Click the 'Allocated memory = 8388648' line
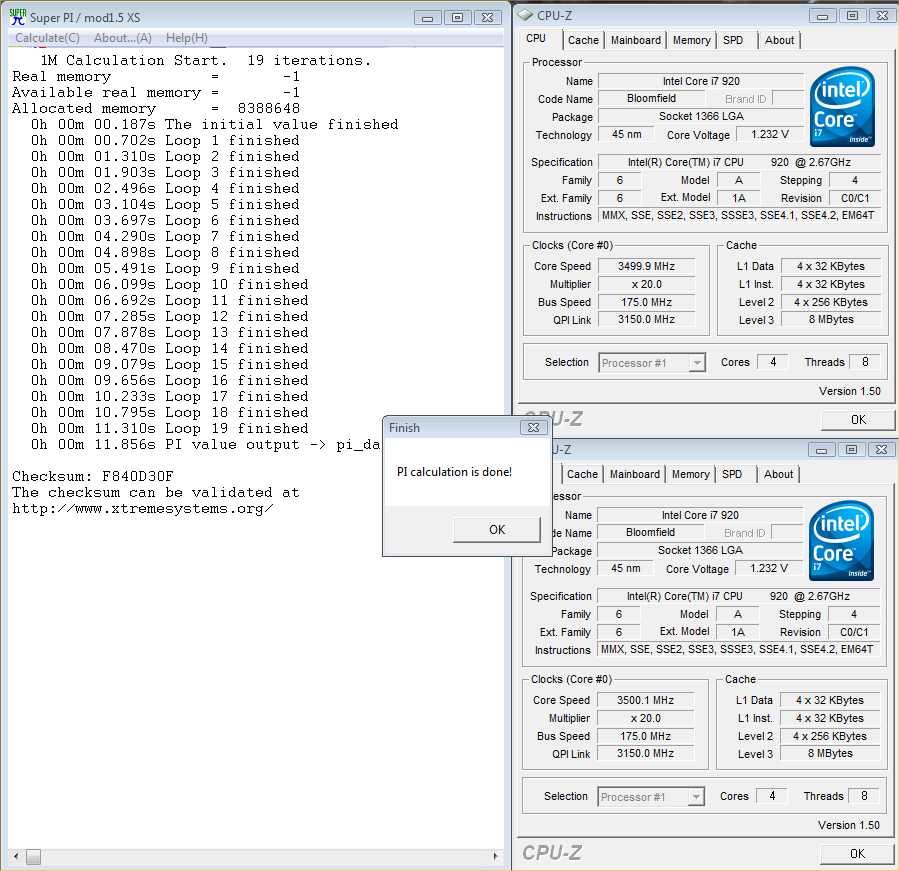Screen dimensions: 899x871 click(156, 108)
